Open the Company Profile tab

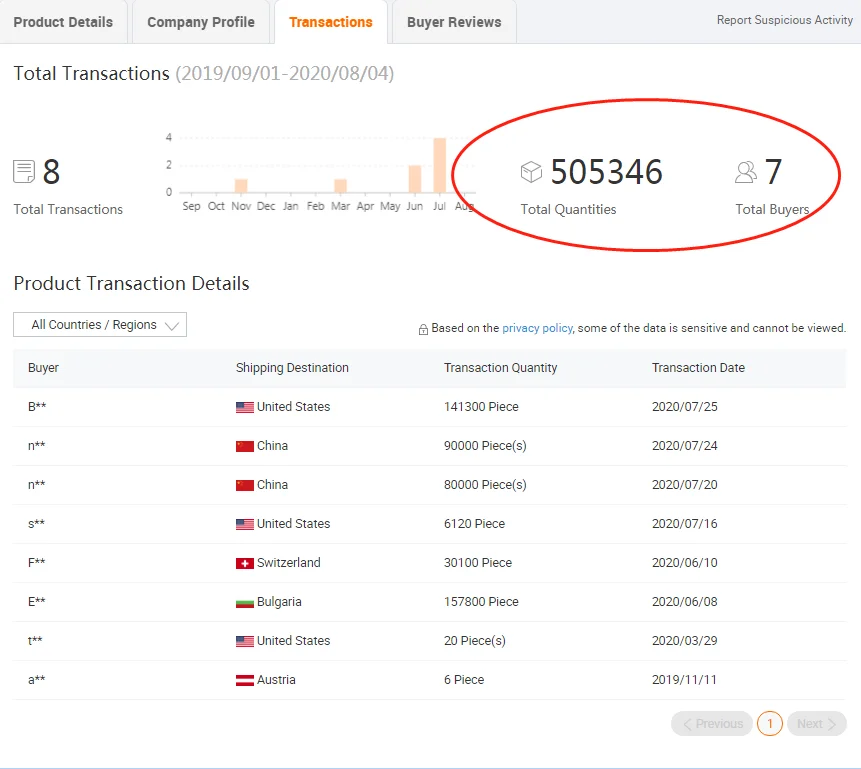[x=200, y=22]
